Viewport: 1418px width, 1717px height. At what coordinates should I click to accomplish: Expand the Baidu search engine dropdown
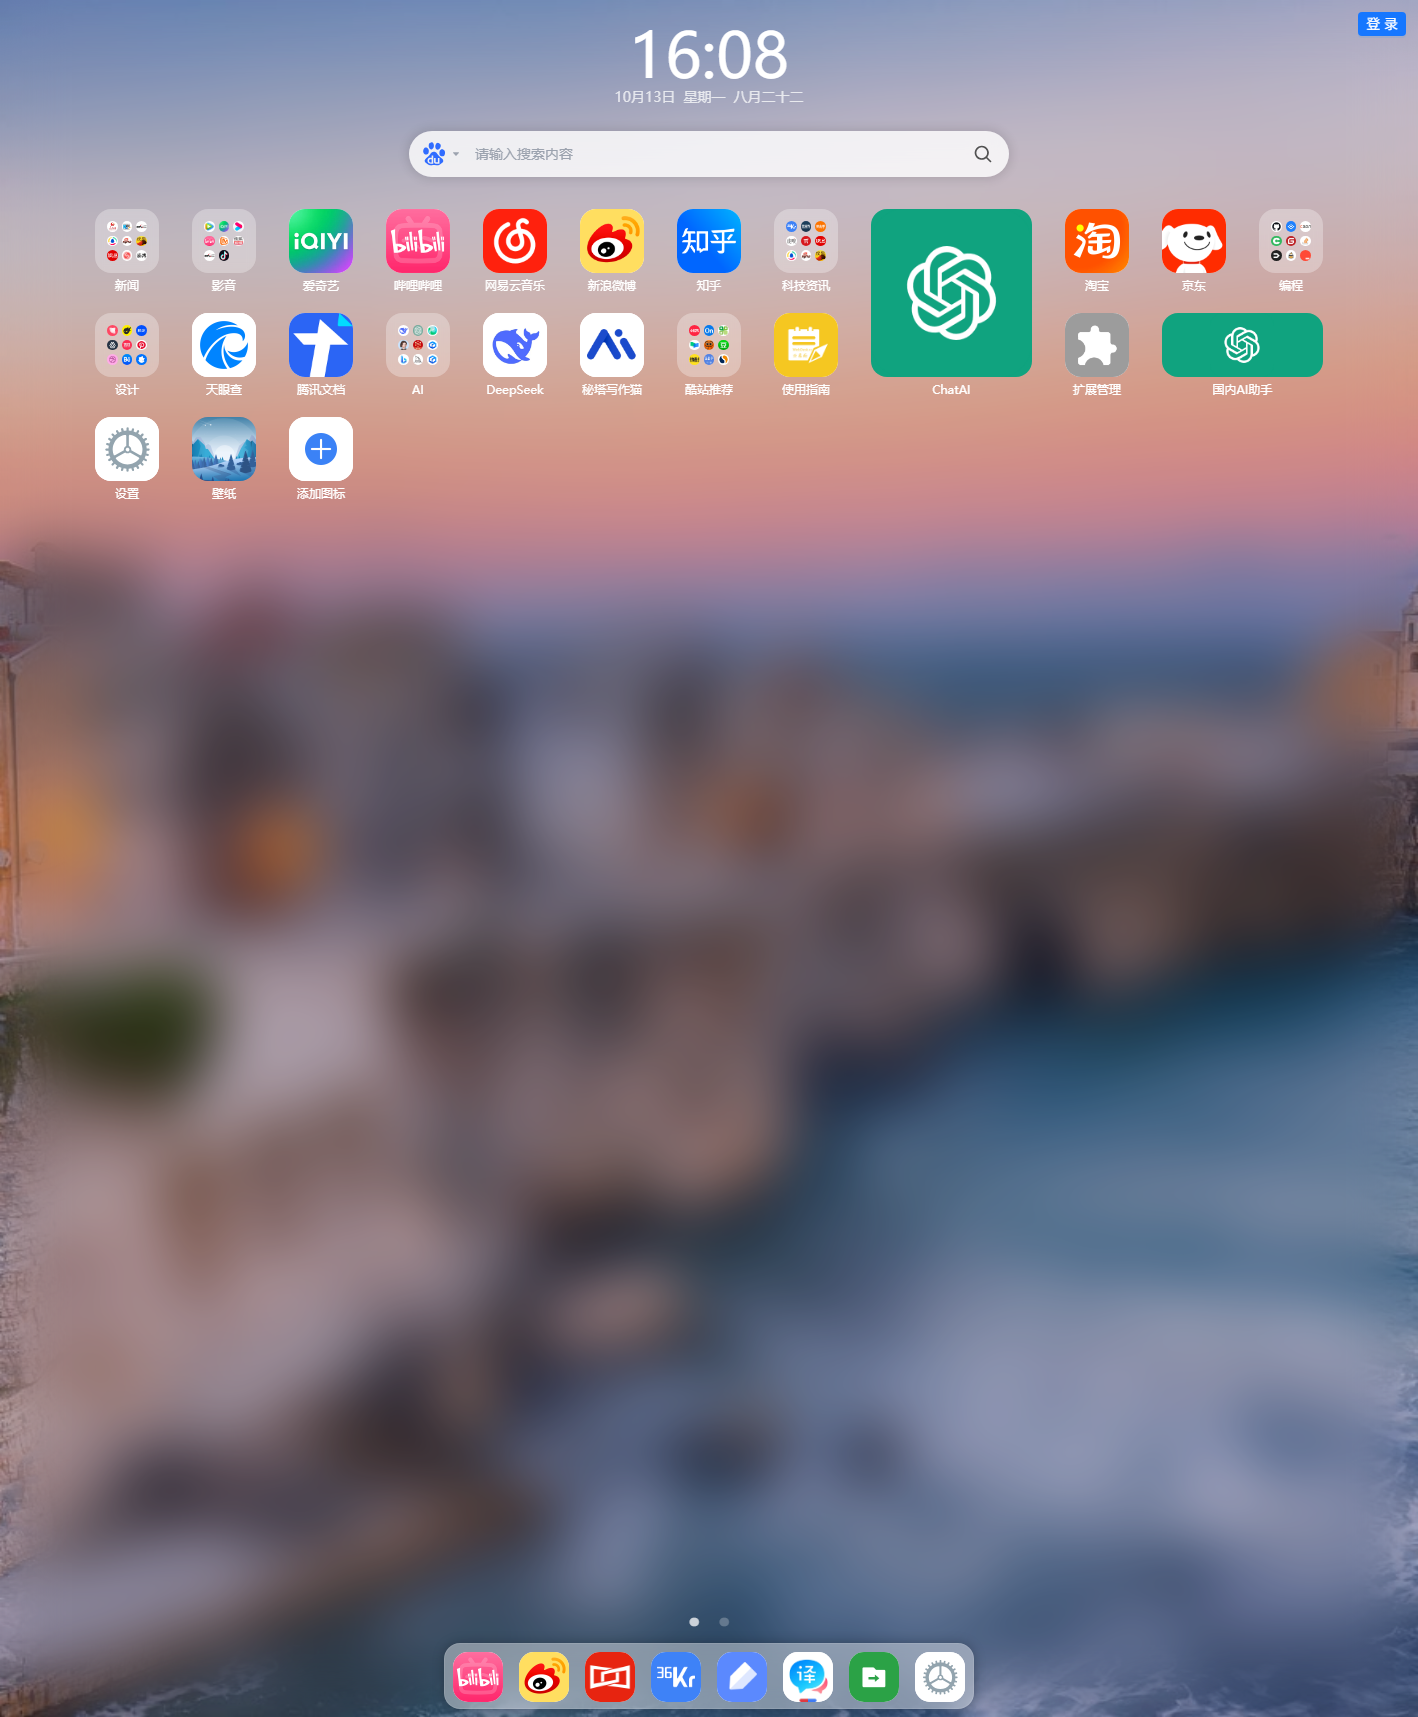[x=440, y=154]
